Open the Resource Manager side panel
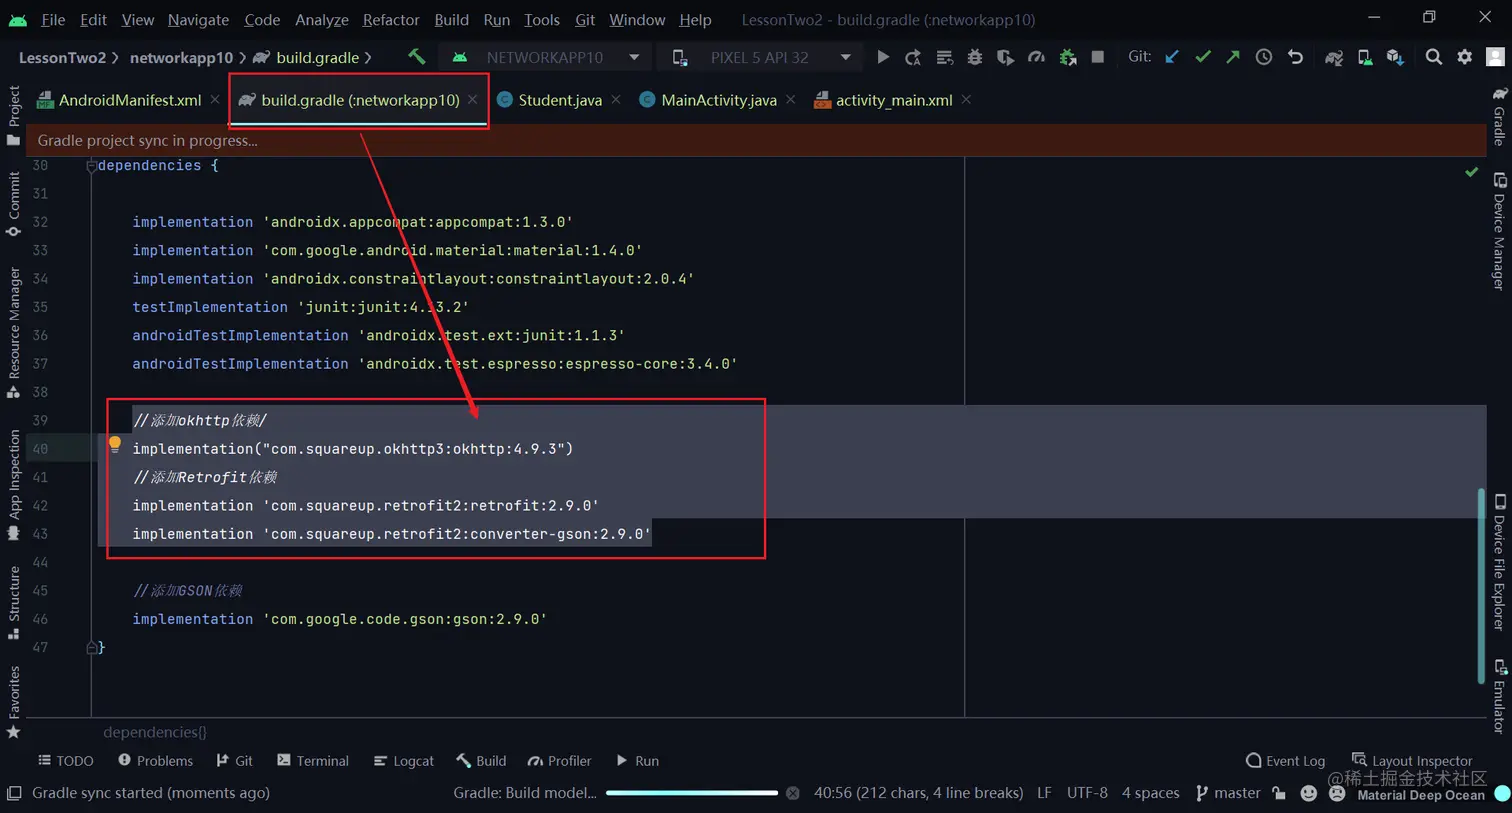This screenshot has height=813, width=1512. coord(13,332)
